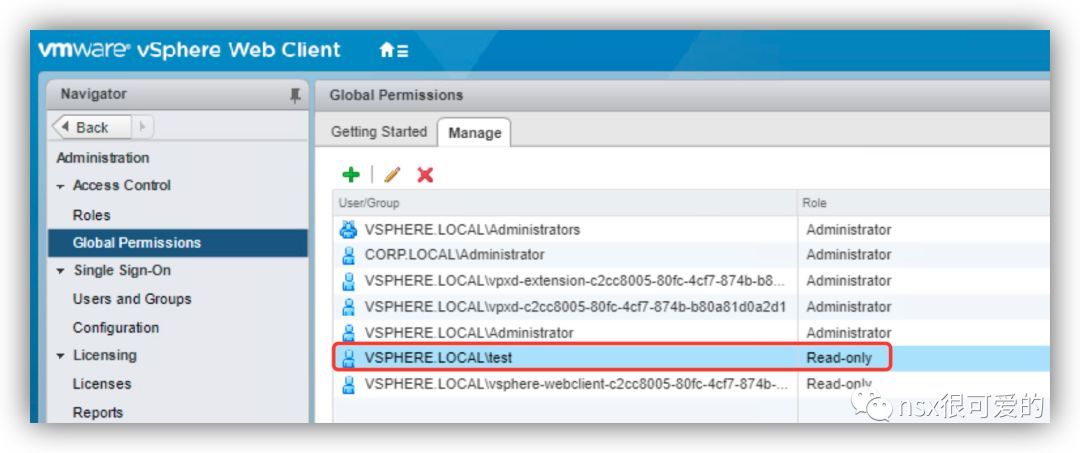Open Users and Groups
The width and height of the screenshot is (1080, 453).
(x=132, y=299)
